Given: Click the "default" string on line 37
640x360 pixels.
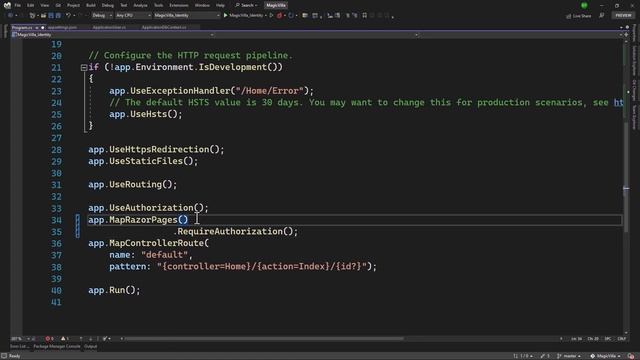Looking at the screenshot, I should tap(164, 255).
